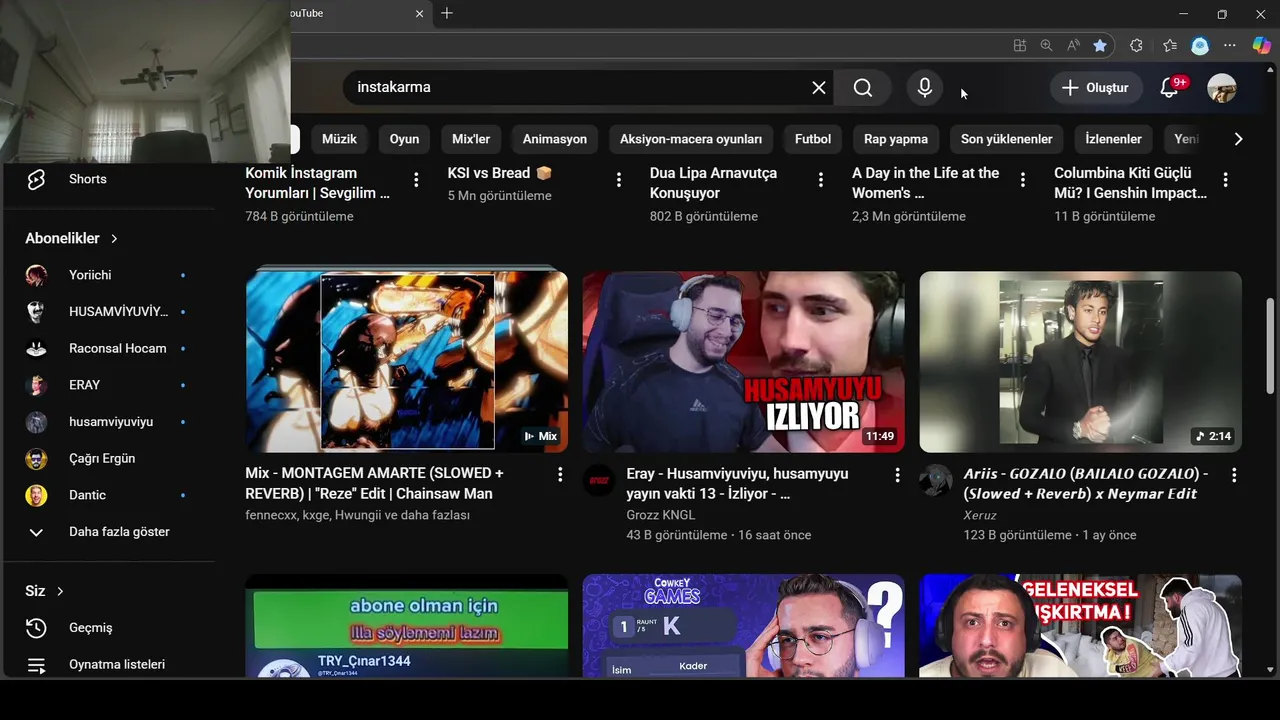Select the Müzik filter chip
This screenshot has height=720, width=1280.
tap(339, 139)
